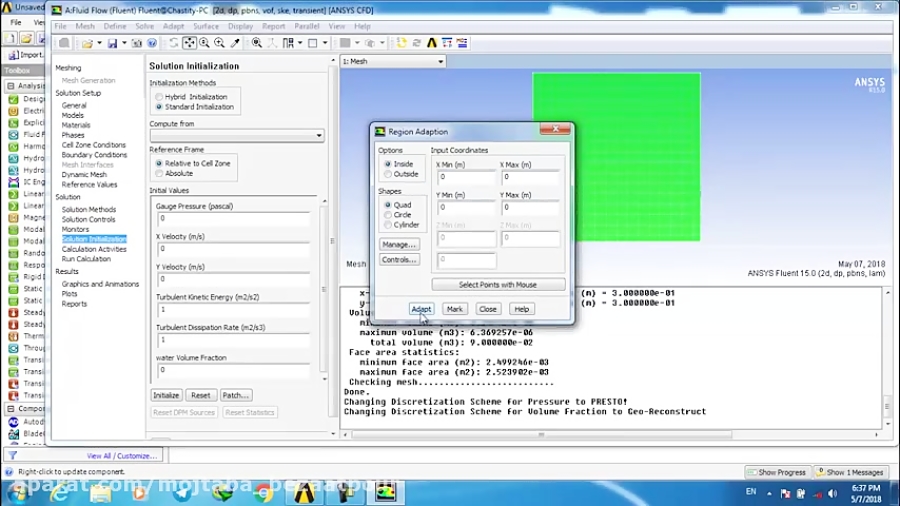Open the Define menu

tap(115, 26)
